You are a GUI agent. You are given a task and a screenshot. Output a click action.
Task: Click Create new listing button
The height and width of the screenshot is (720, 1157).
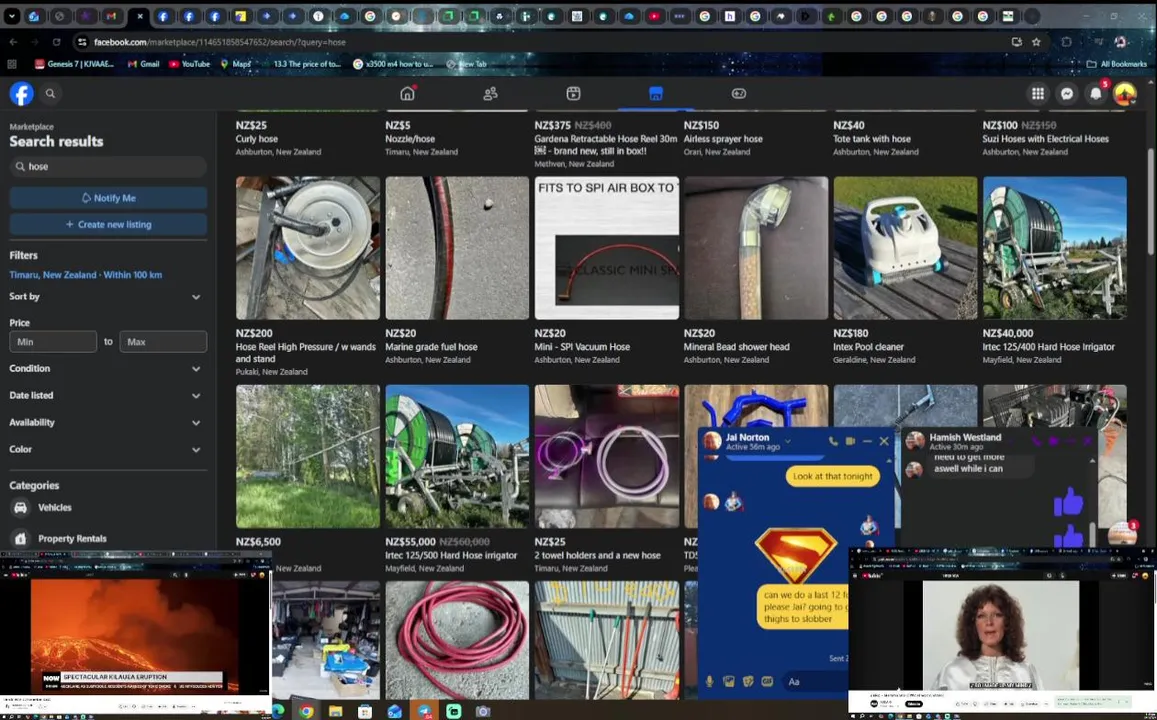tap(108, 224)
